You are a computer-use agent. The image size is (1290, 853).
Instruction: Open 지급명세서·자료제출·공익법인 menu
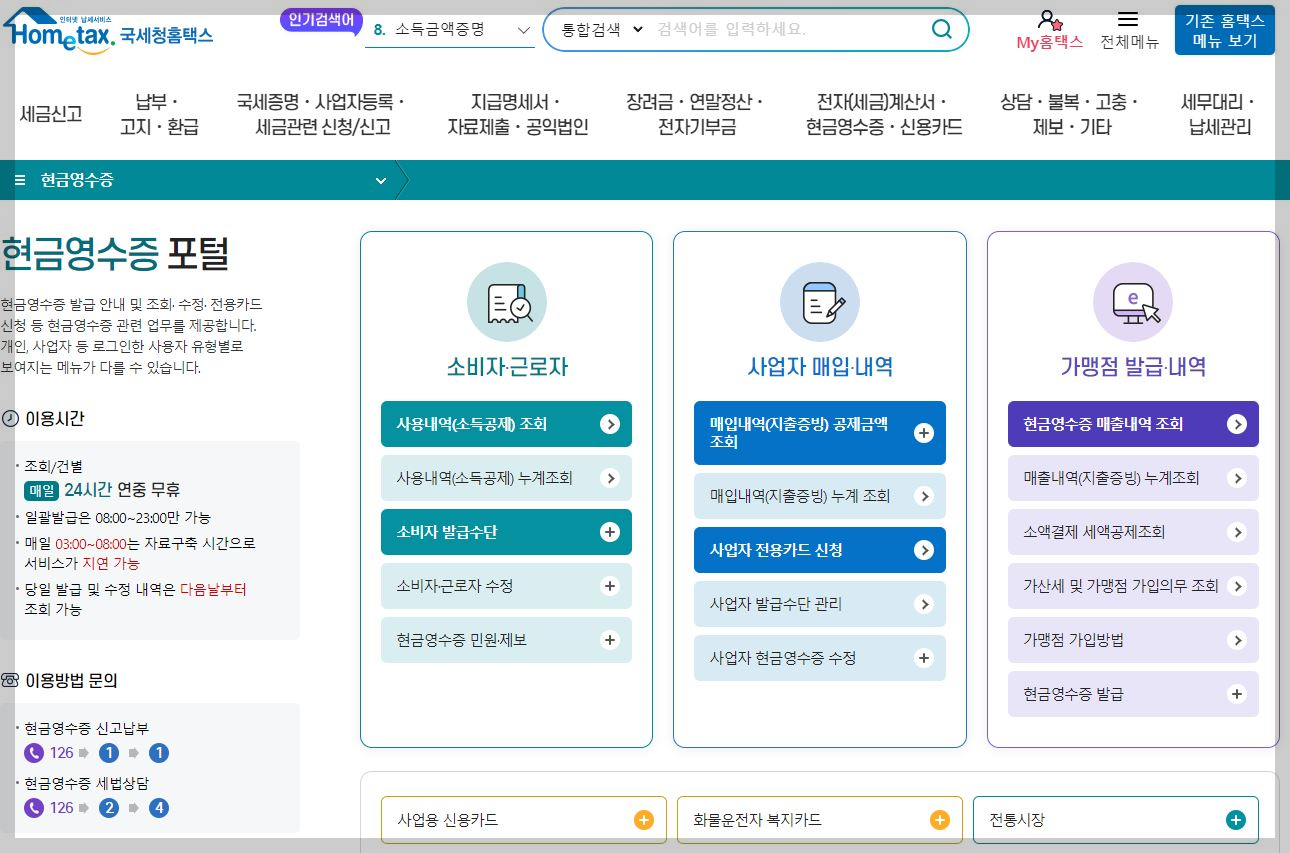[x=517, y=114]
